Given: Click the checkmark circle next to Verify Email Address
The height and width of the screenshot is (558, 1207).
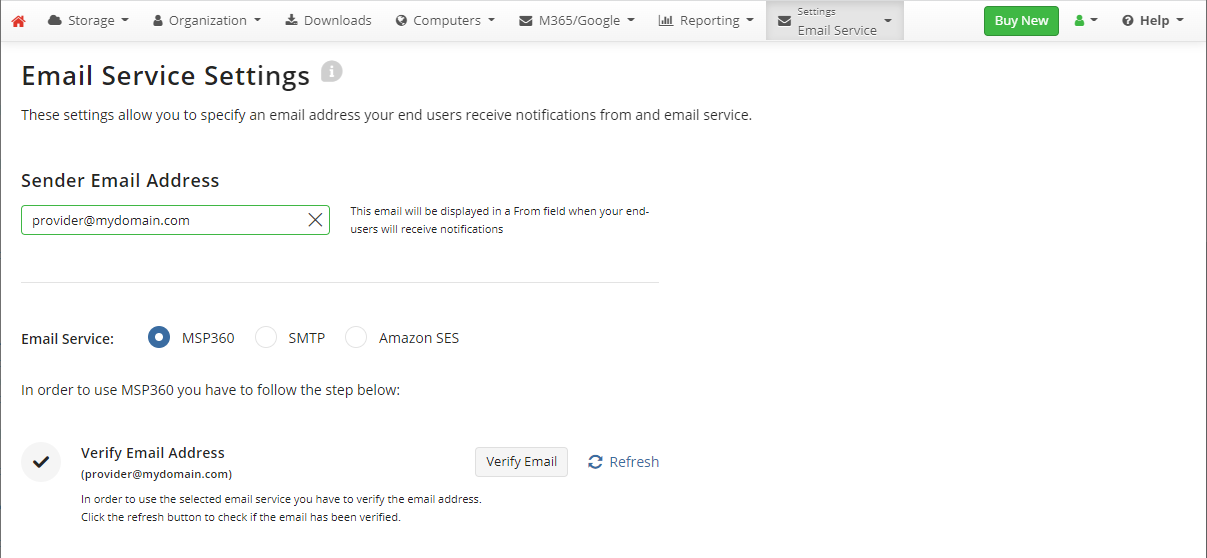Looking at the screenshot, I should [41, 462].
